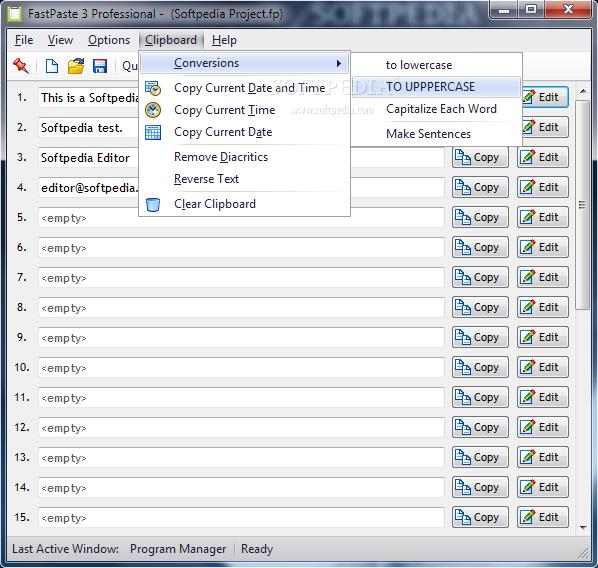
Task: Open the View menu
Action: pos(60,40)
